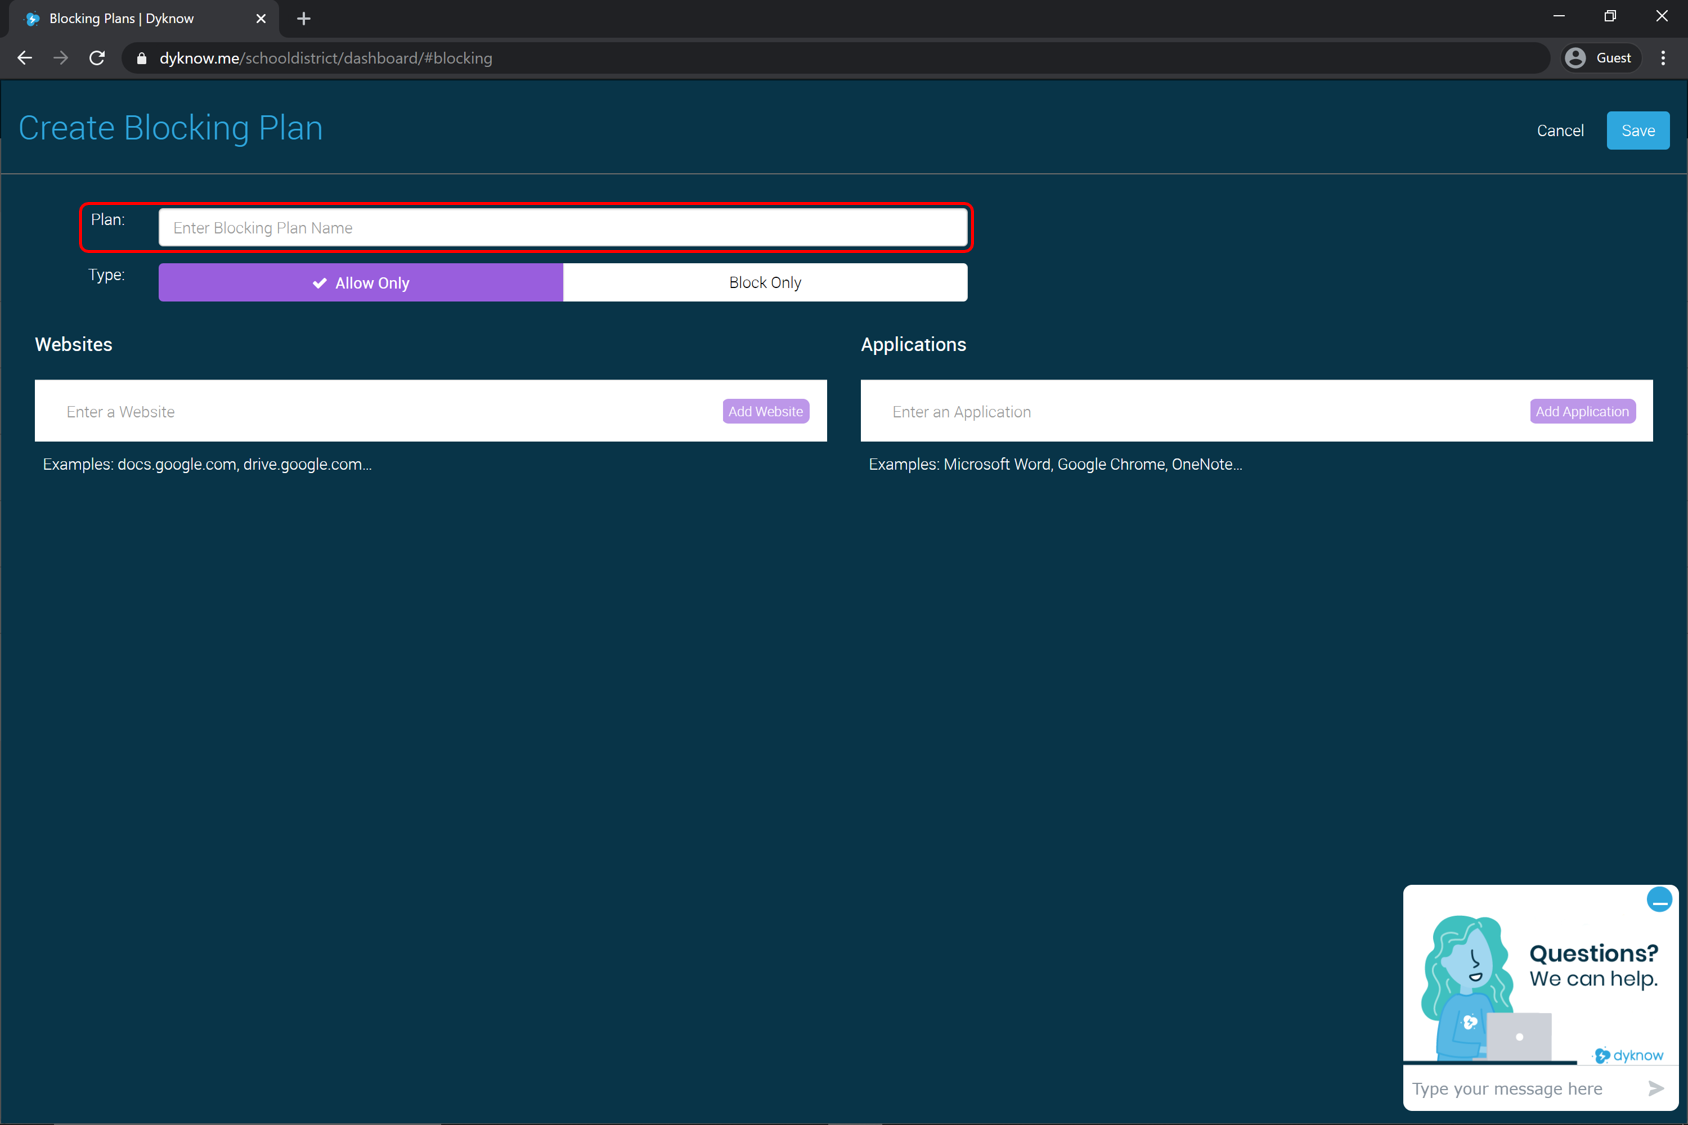Screen dimensions: 1688x1125
Task: Click the browser back arrow
Action: [x=25, y=58]
